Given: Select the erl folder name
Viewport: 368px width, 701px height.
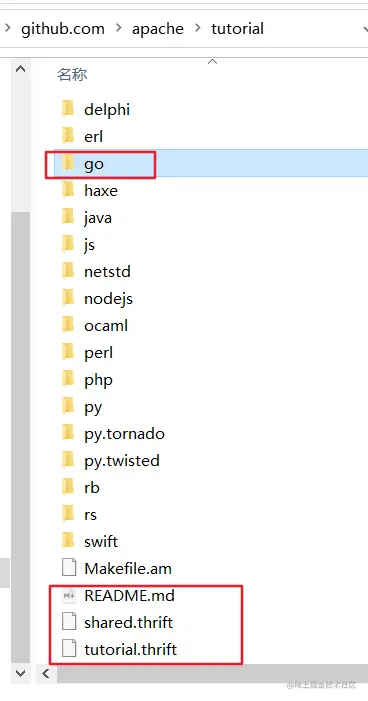Looking at the screenshot, I should (x=93, y=136).
